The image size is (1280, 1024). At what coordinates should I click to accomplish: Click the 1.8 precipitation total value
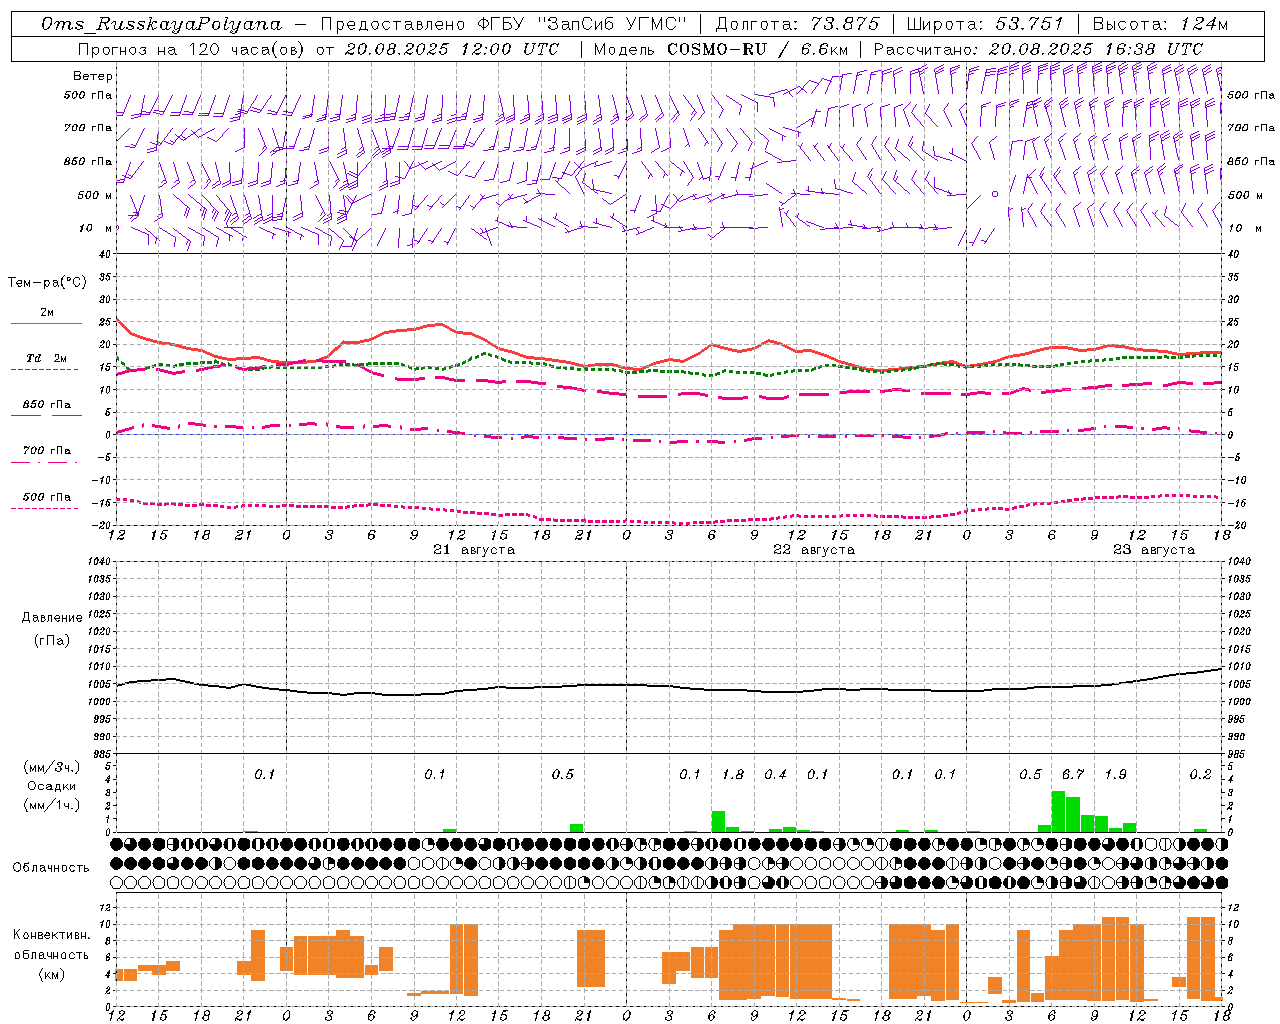(x=733, y=775)
